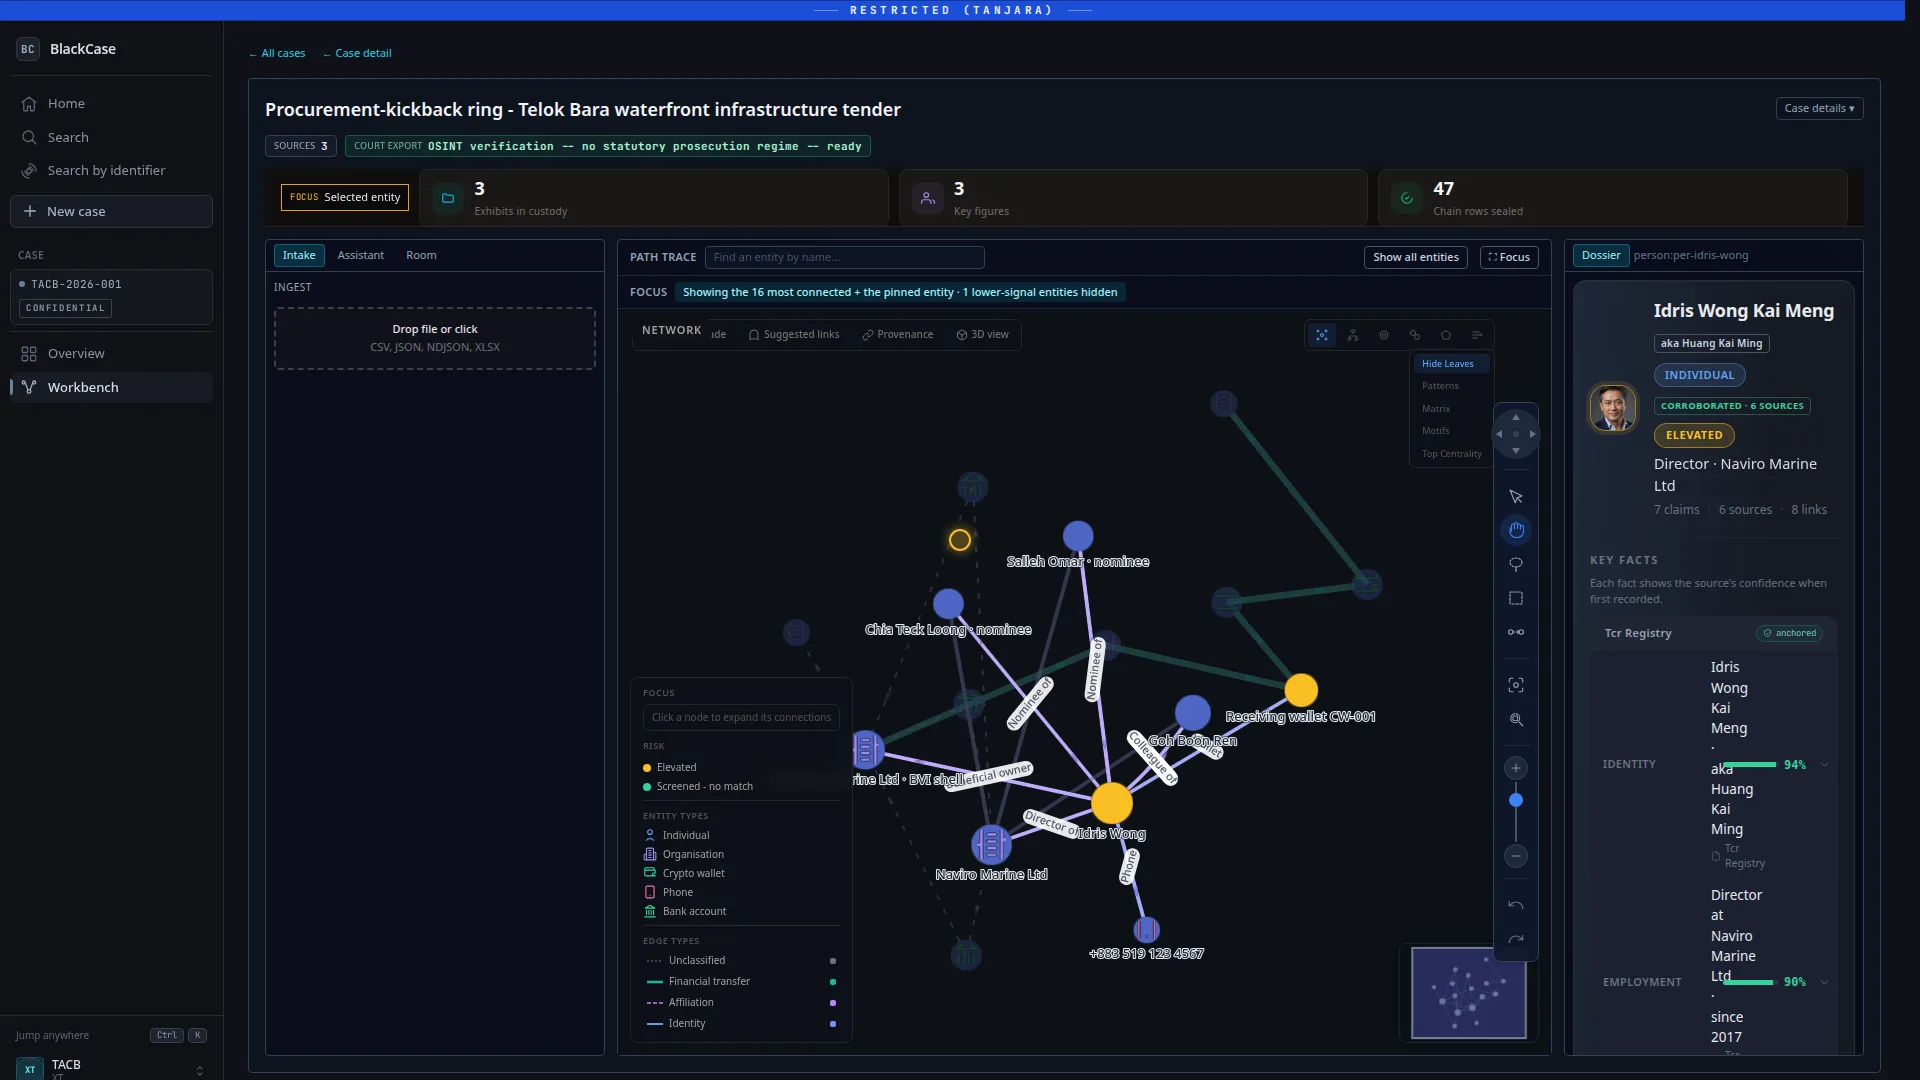Click the zoom out minus button
This screenshot has width=1920, height=1080.
[1516, 856]
